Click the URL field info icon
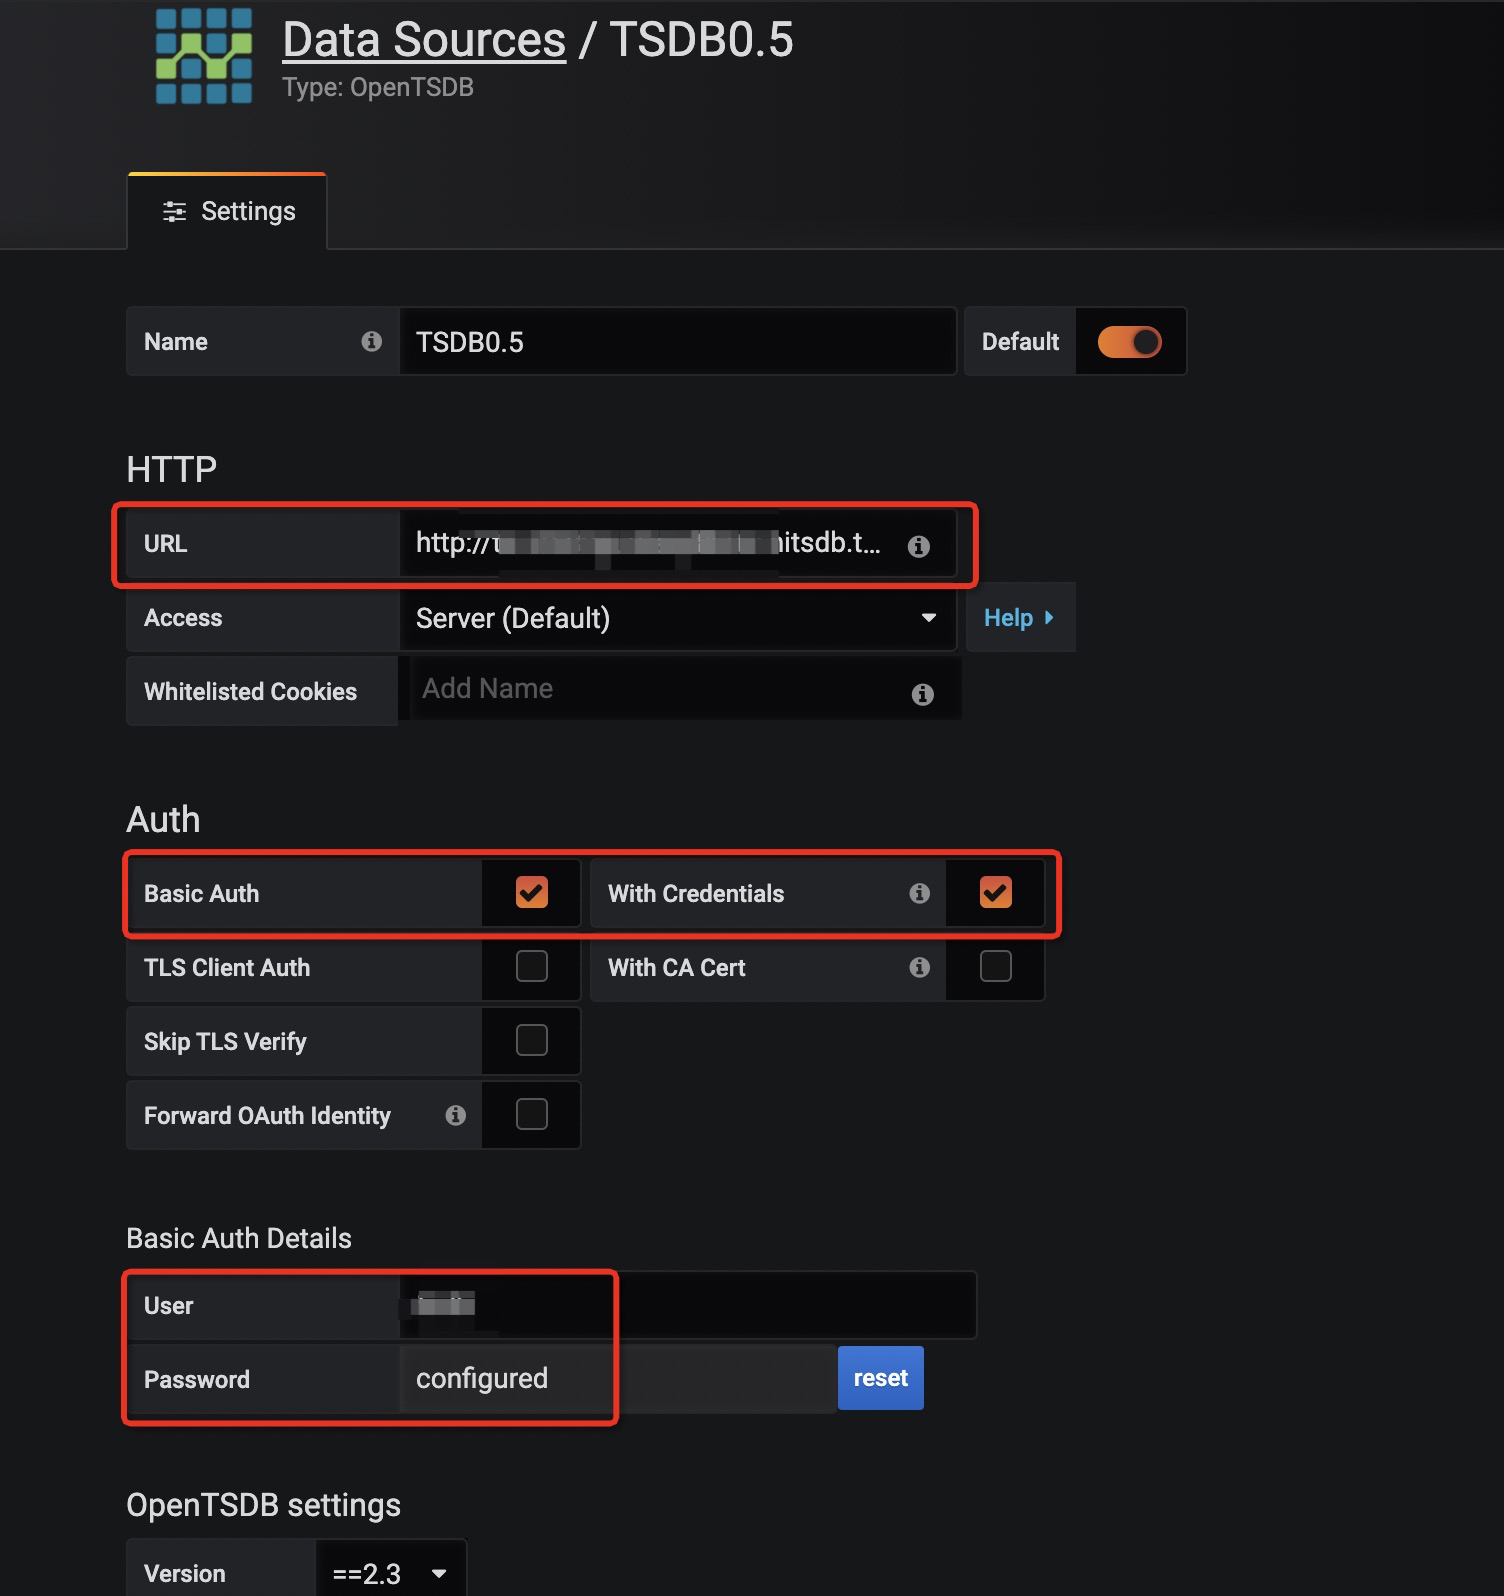Image resolution: width=1504 pixels, height=1596 pixels. point(919,546)
